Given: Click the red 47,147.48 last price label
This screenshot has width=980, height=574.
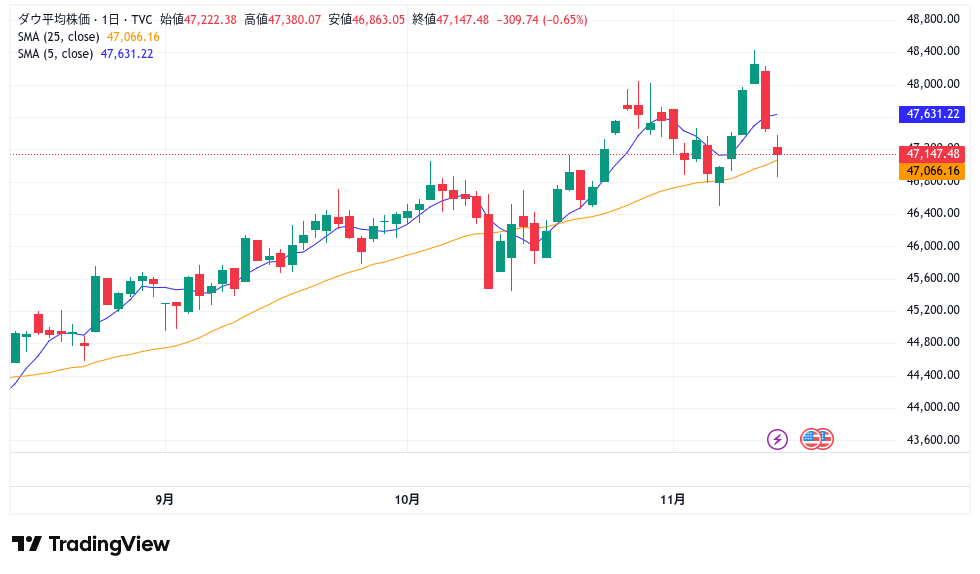Looking at the screenshot, I should coord(933,153).
